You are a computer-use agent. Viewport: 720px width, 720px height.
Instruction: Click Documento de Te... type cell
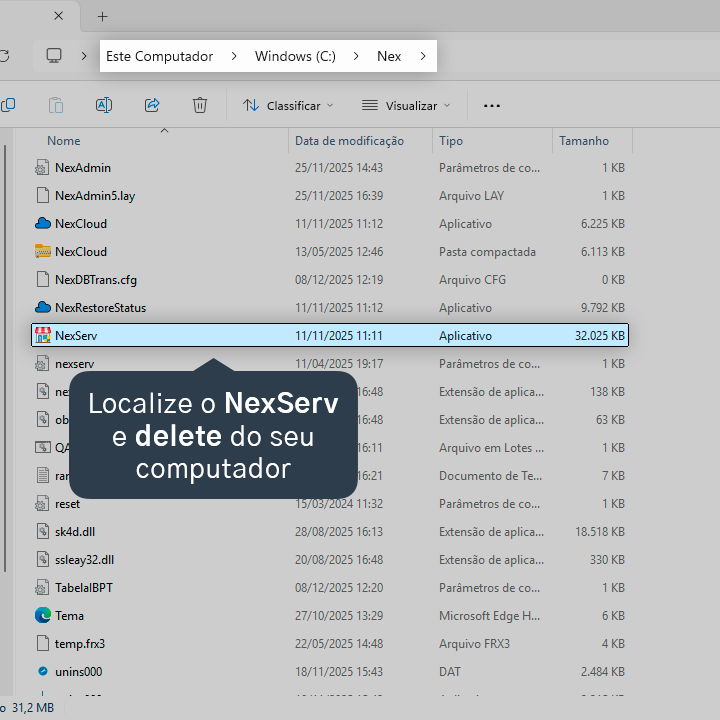click(x=490, y=476)
